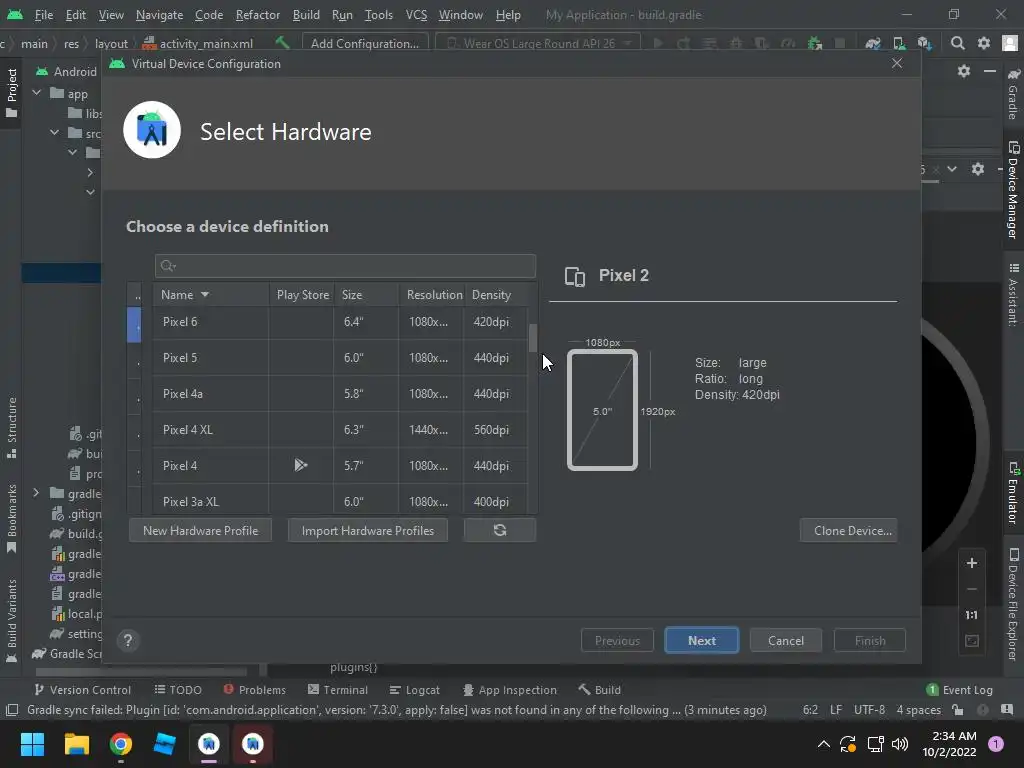Collapse the src folder in the project tree
The image size is (1024, 768).
pyautogui.click(x=55, y=133)
